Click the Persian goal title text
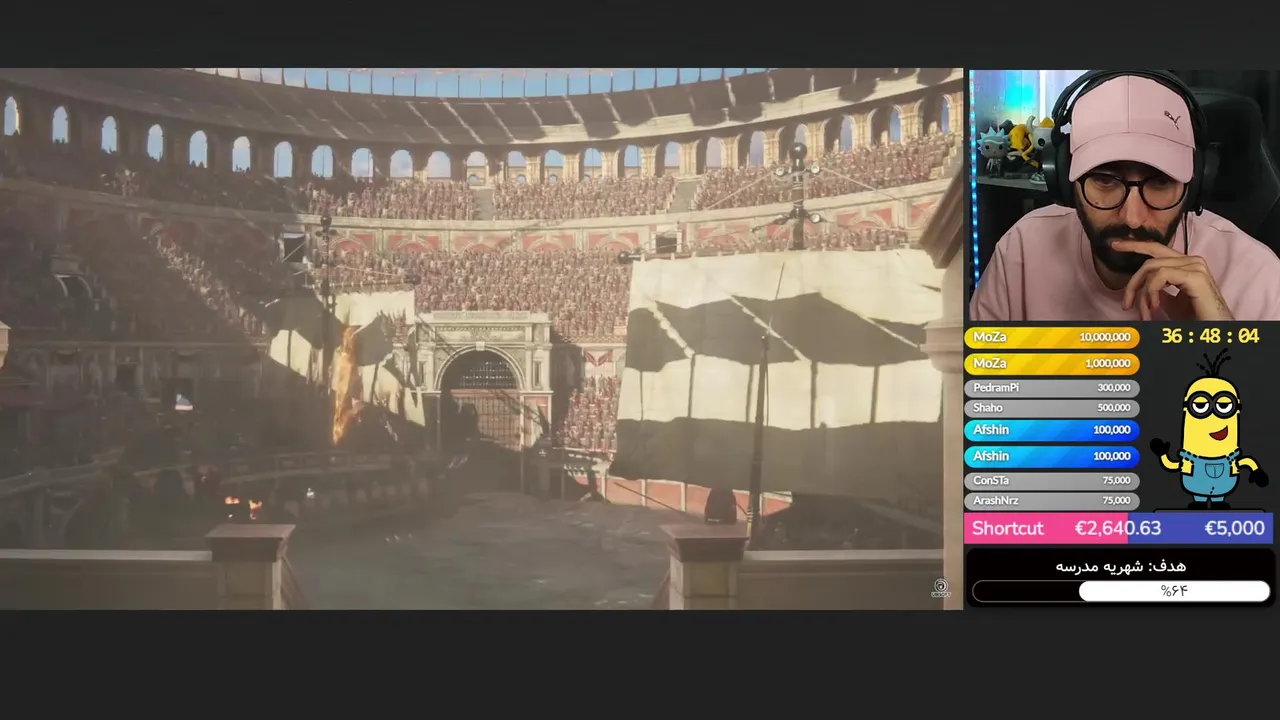 coord(1120,566)
